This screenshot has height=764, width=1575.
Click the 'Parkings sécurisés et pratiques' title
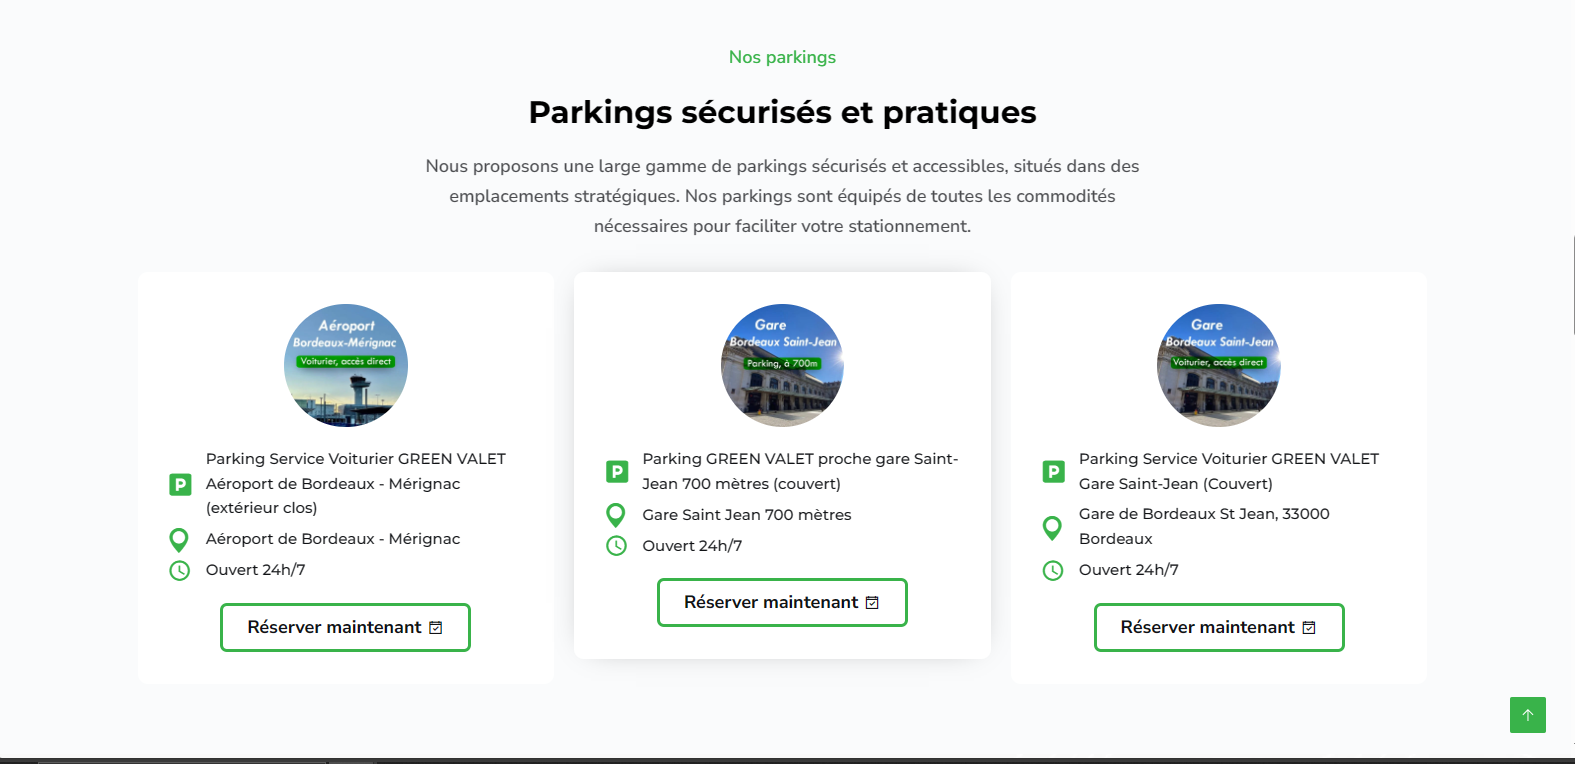point(782,112)
